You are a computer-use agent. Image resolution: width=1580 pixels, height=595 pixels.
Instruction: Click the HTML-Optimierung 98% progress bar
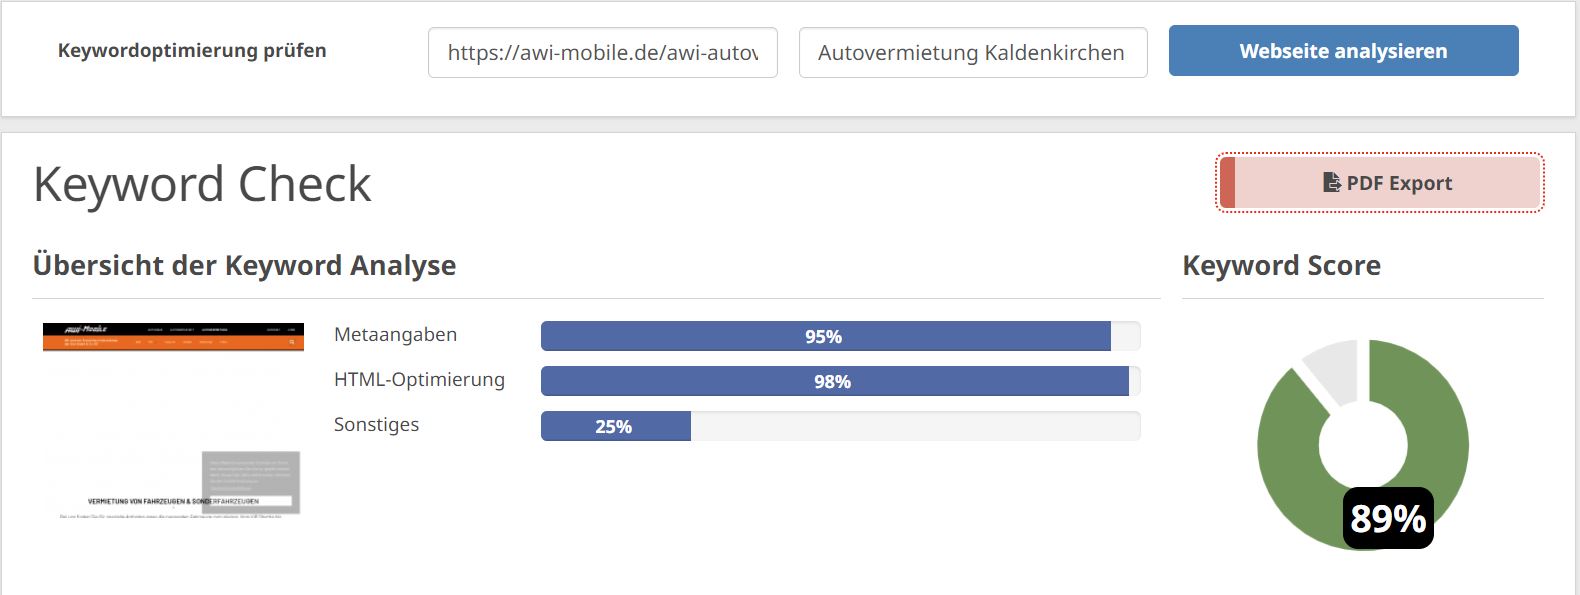841,381
